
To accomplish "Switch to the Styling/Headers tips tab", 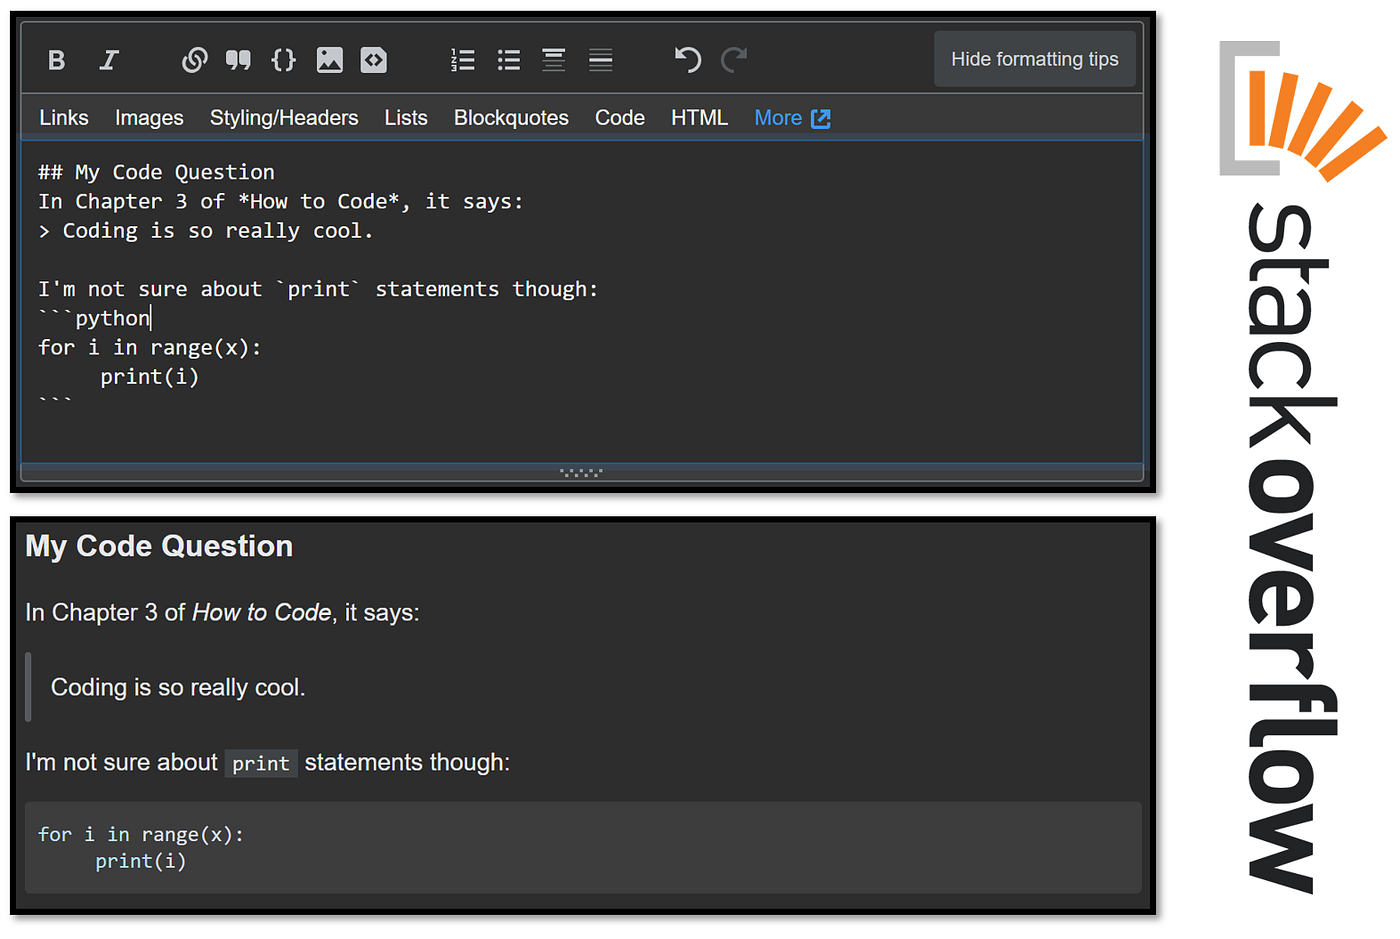I will [x=284, y=117].
